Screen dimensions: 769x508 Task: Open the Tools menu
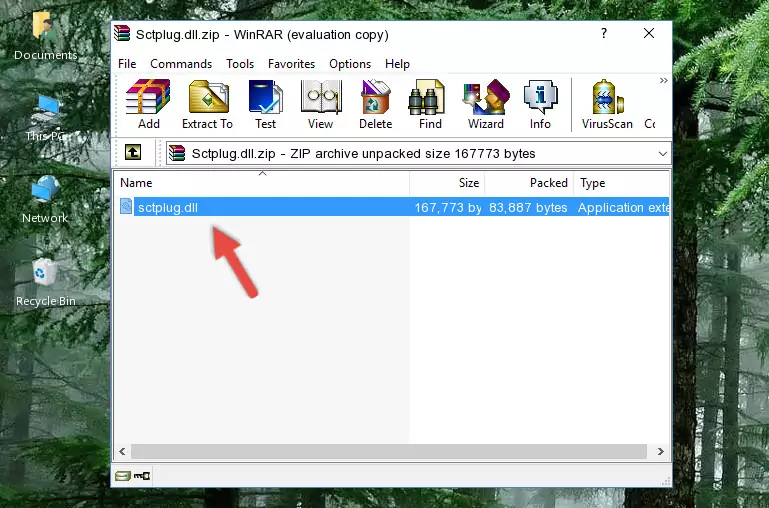click(240, 64)
